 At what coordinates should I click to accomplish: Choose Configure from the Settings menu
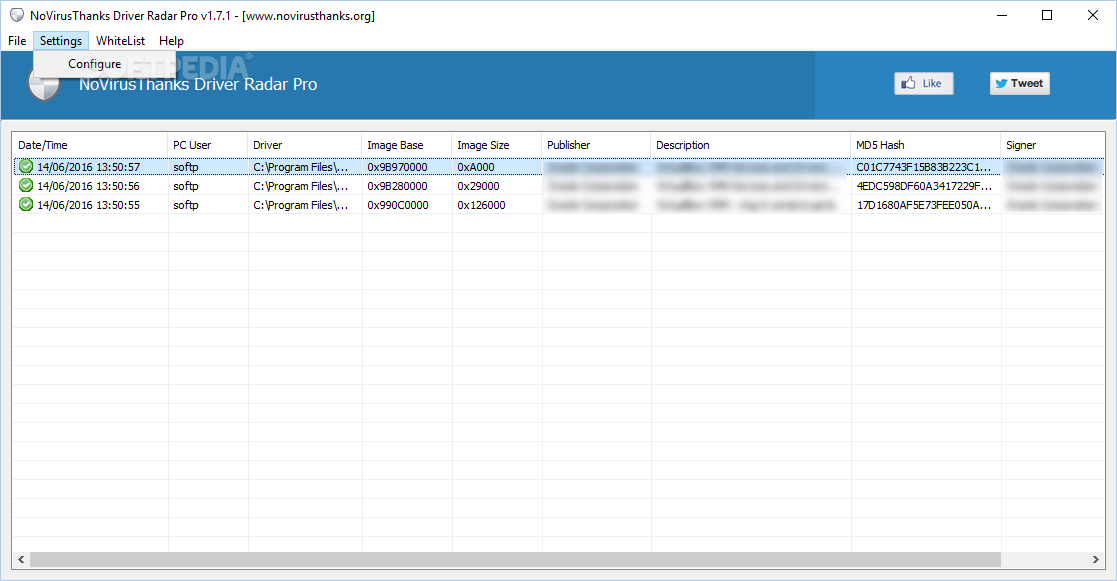coord(95,64)
